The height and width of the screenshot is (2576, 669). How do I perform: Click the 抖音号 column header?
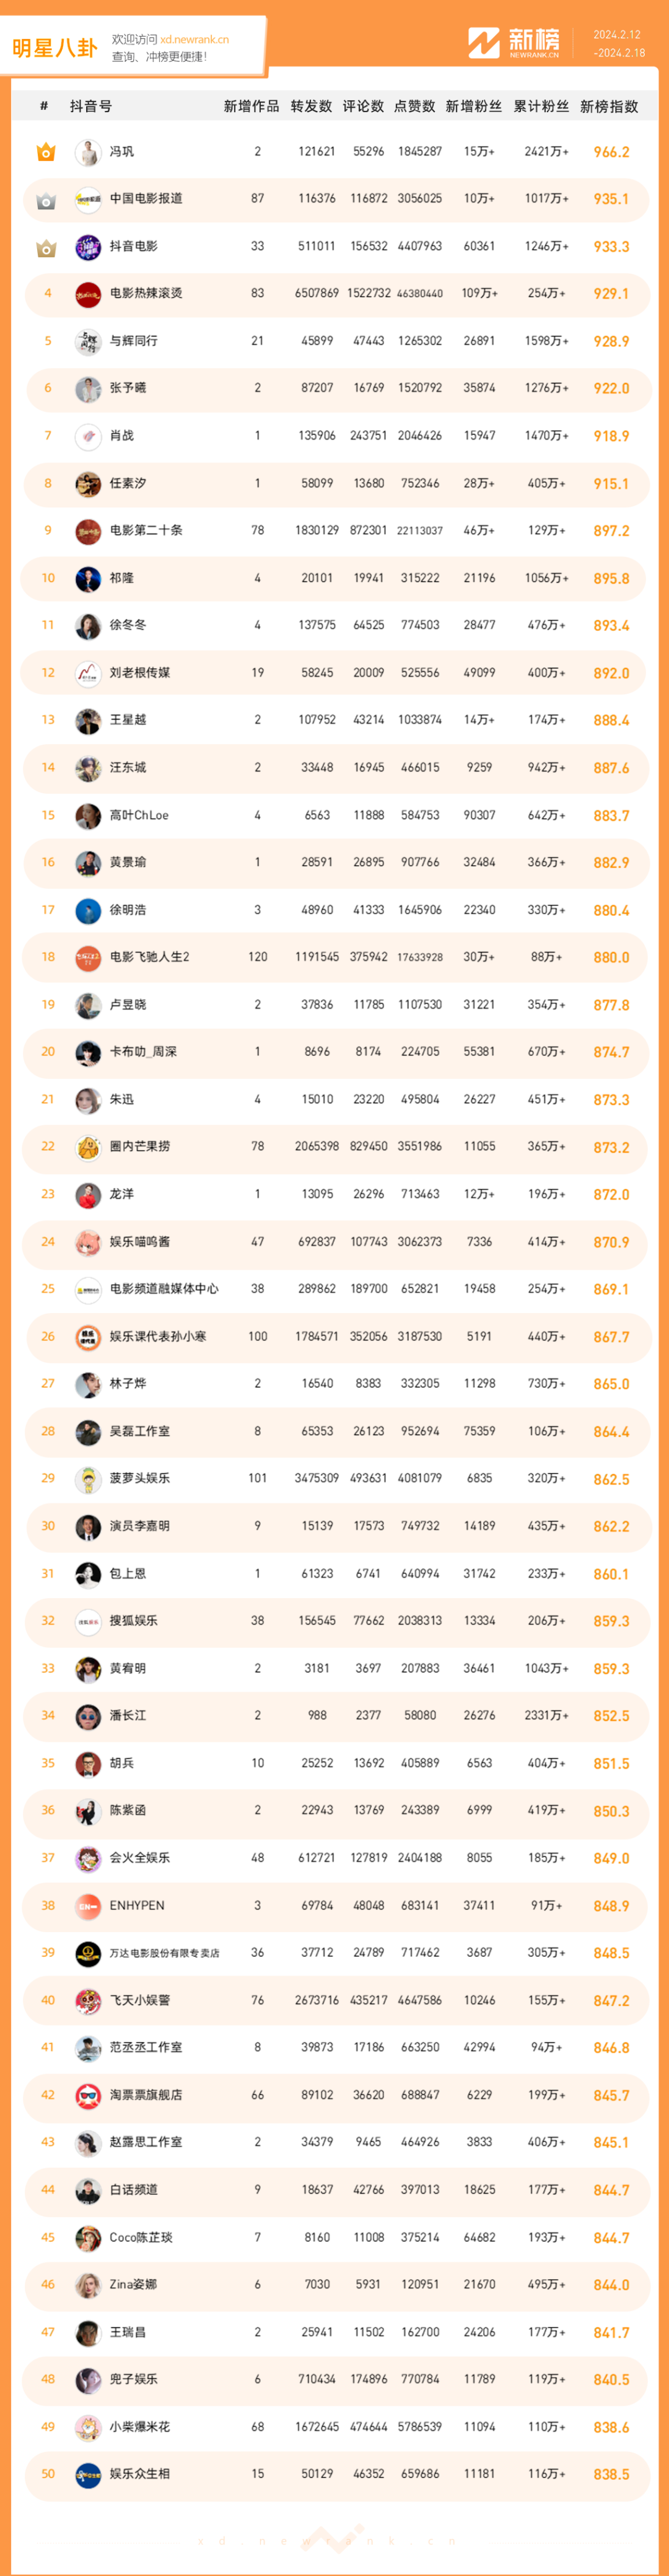pos(91,106)
